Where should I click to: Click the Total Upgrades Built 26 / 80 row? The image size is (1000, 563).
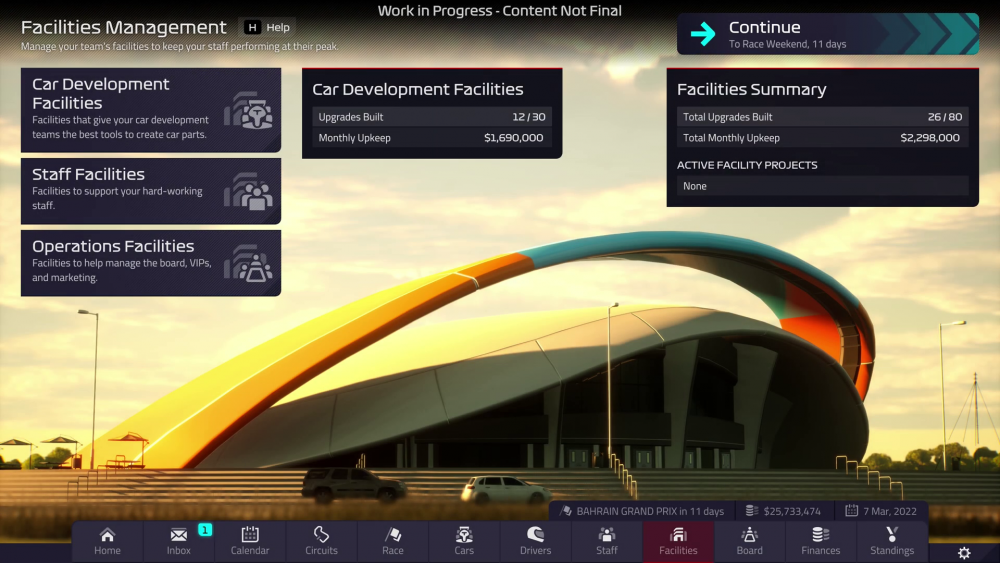[x=823, y=117]
